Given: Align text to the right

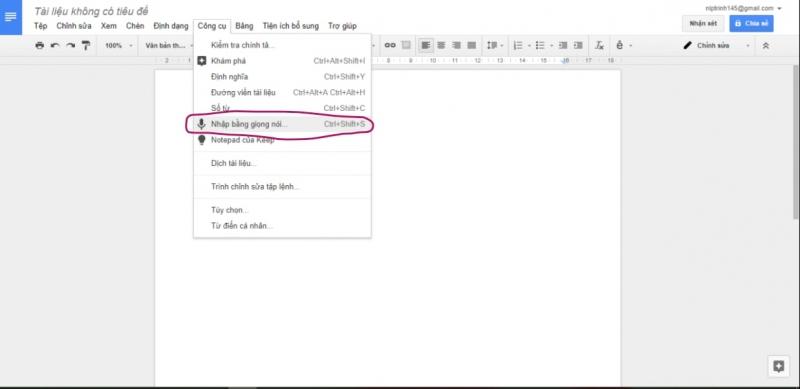Looking at the screenshot, I should point(457,45).
